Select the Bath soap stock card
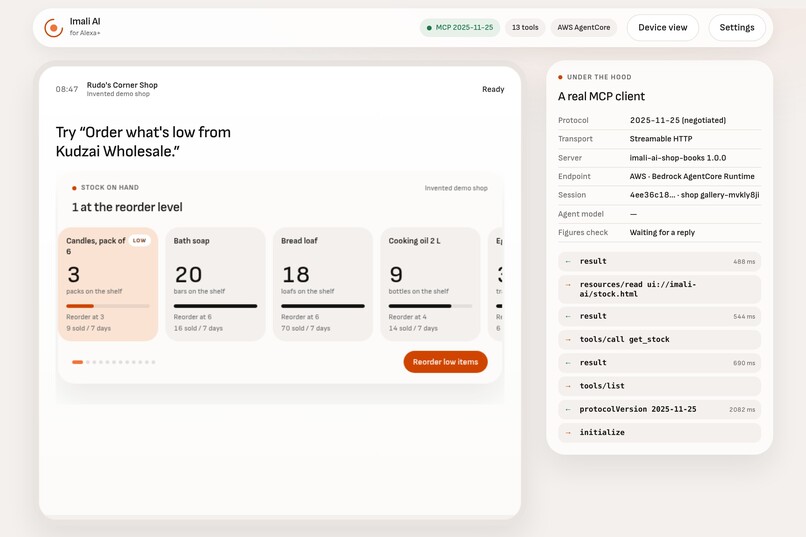This screenshot has width=806, height=537. pyautogui.click(x=215, y=284)
